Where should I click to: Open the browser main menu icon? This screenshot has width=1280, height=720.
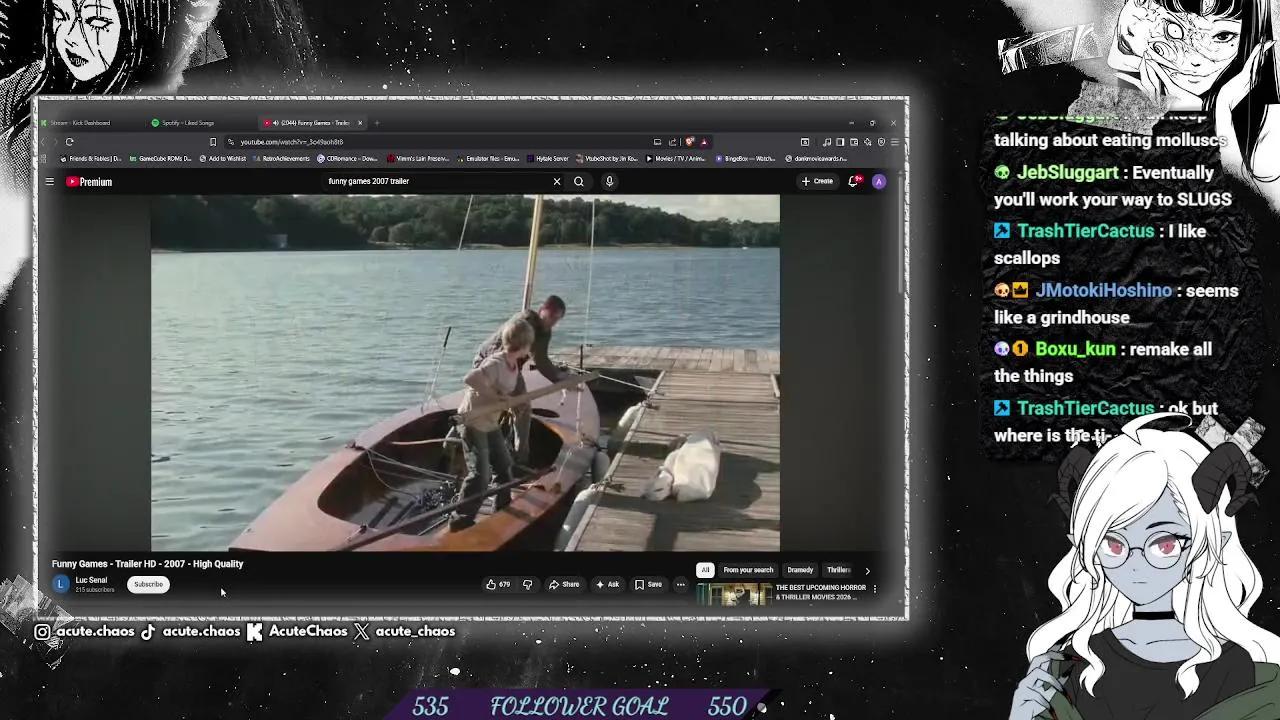[x=895, y=142]
